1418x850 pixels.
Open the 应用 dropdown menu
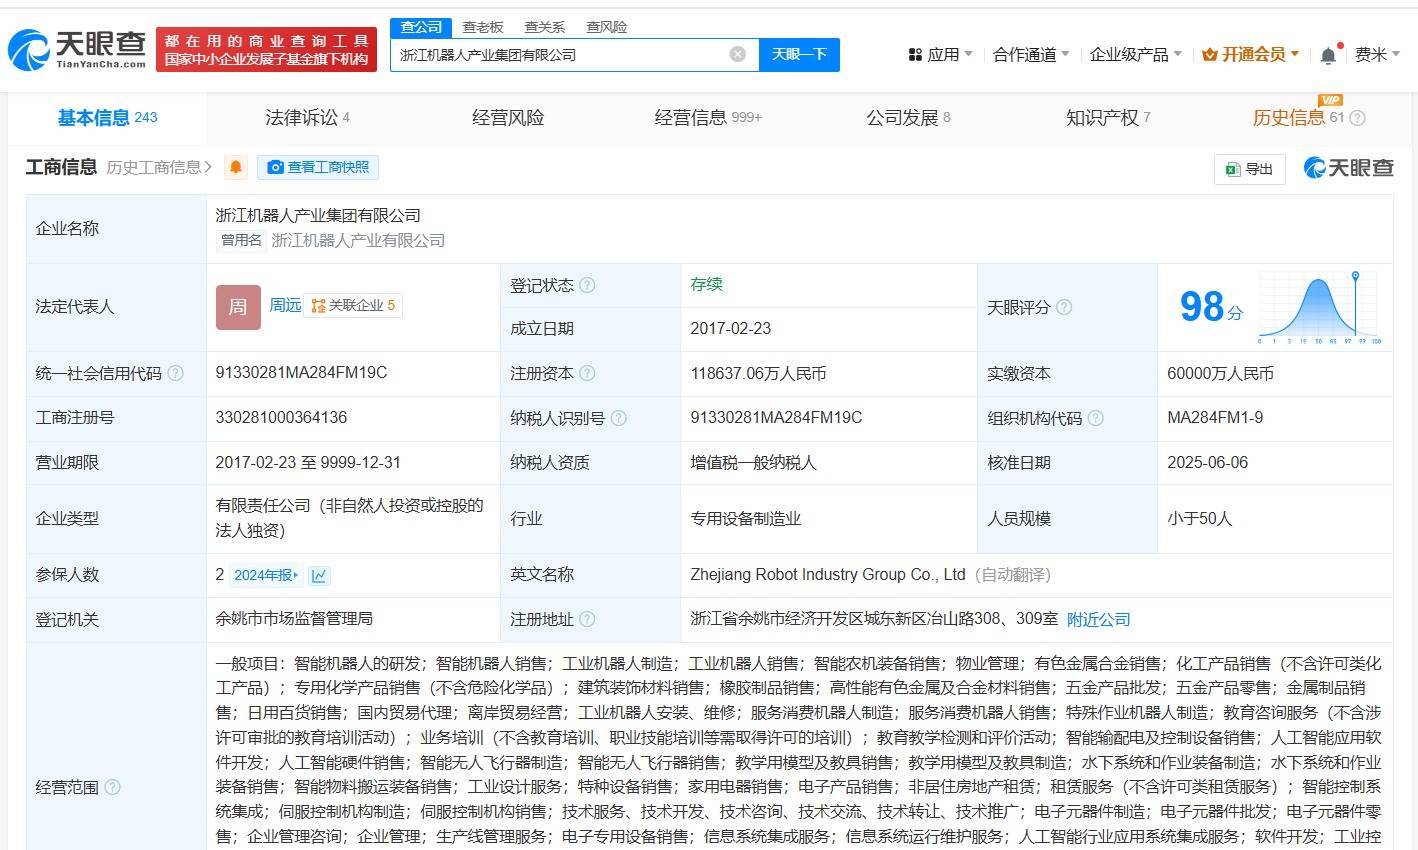pyautogui.click(x=940, y=55)
